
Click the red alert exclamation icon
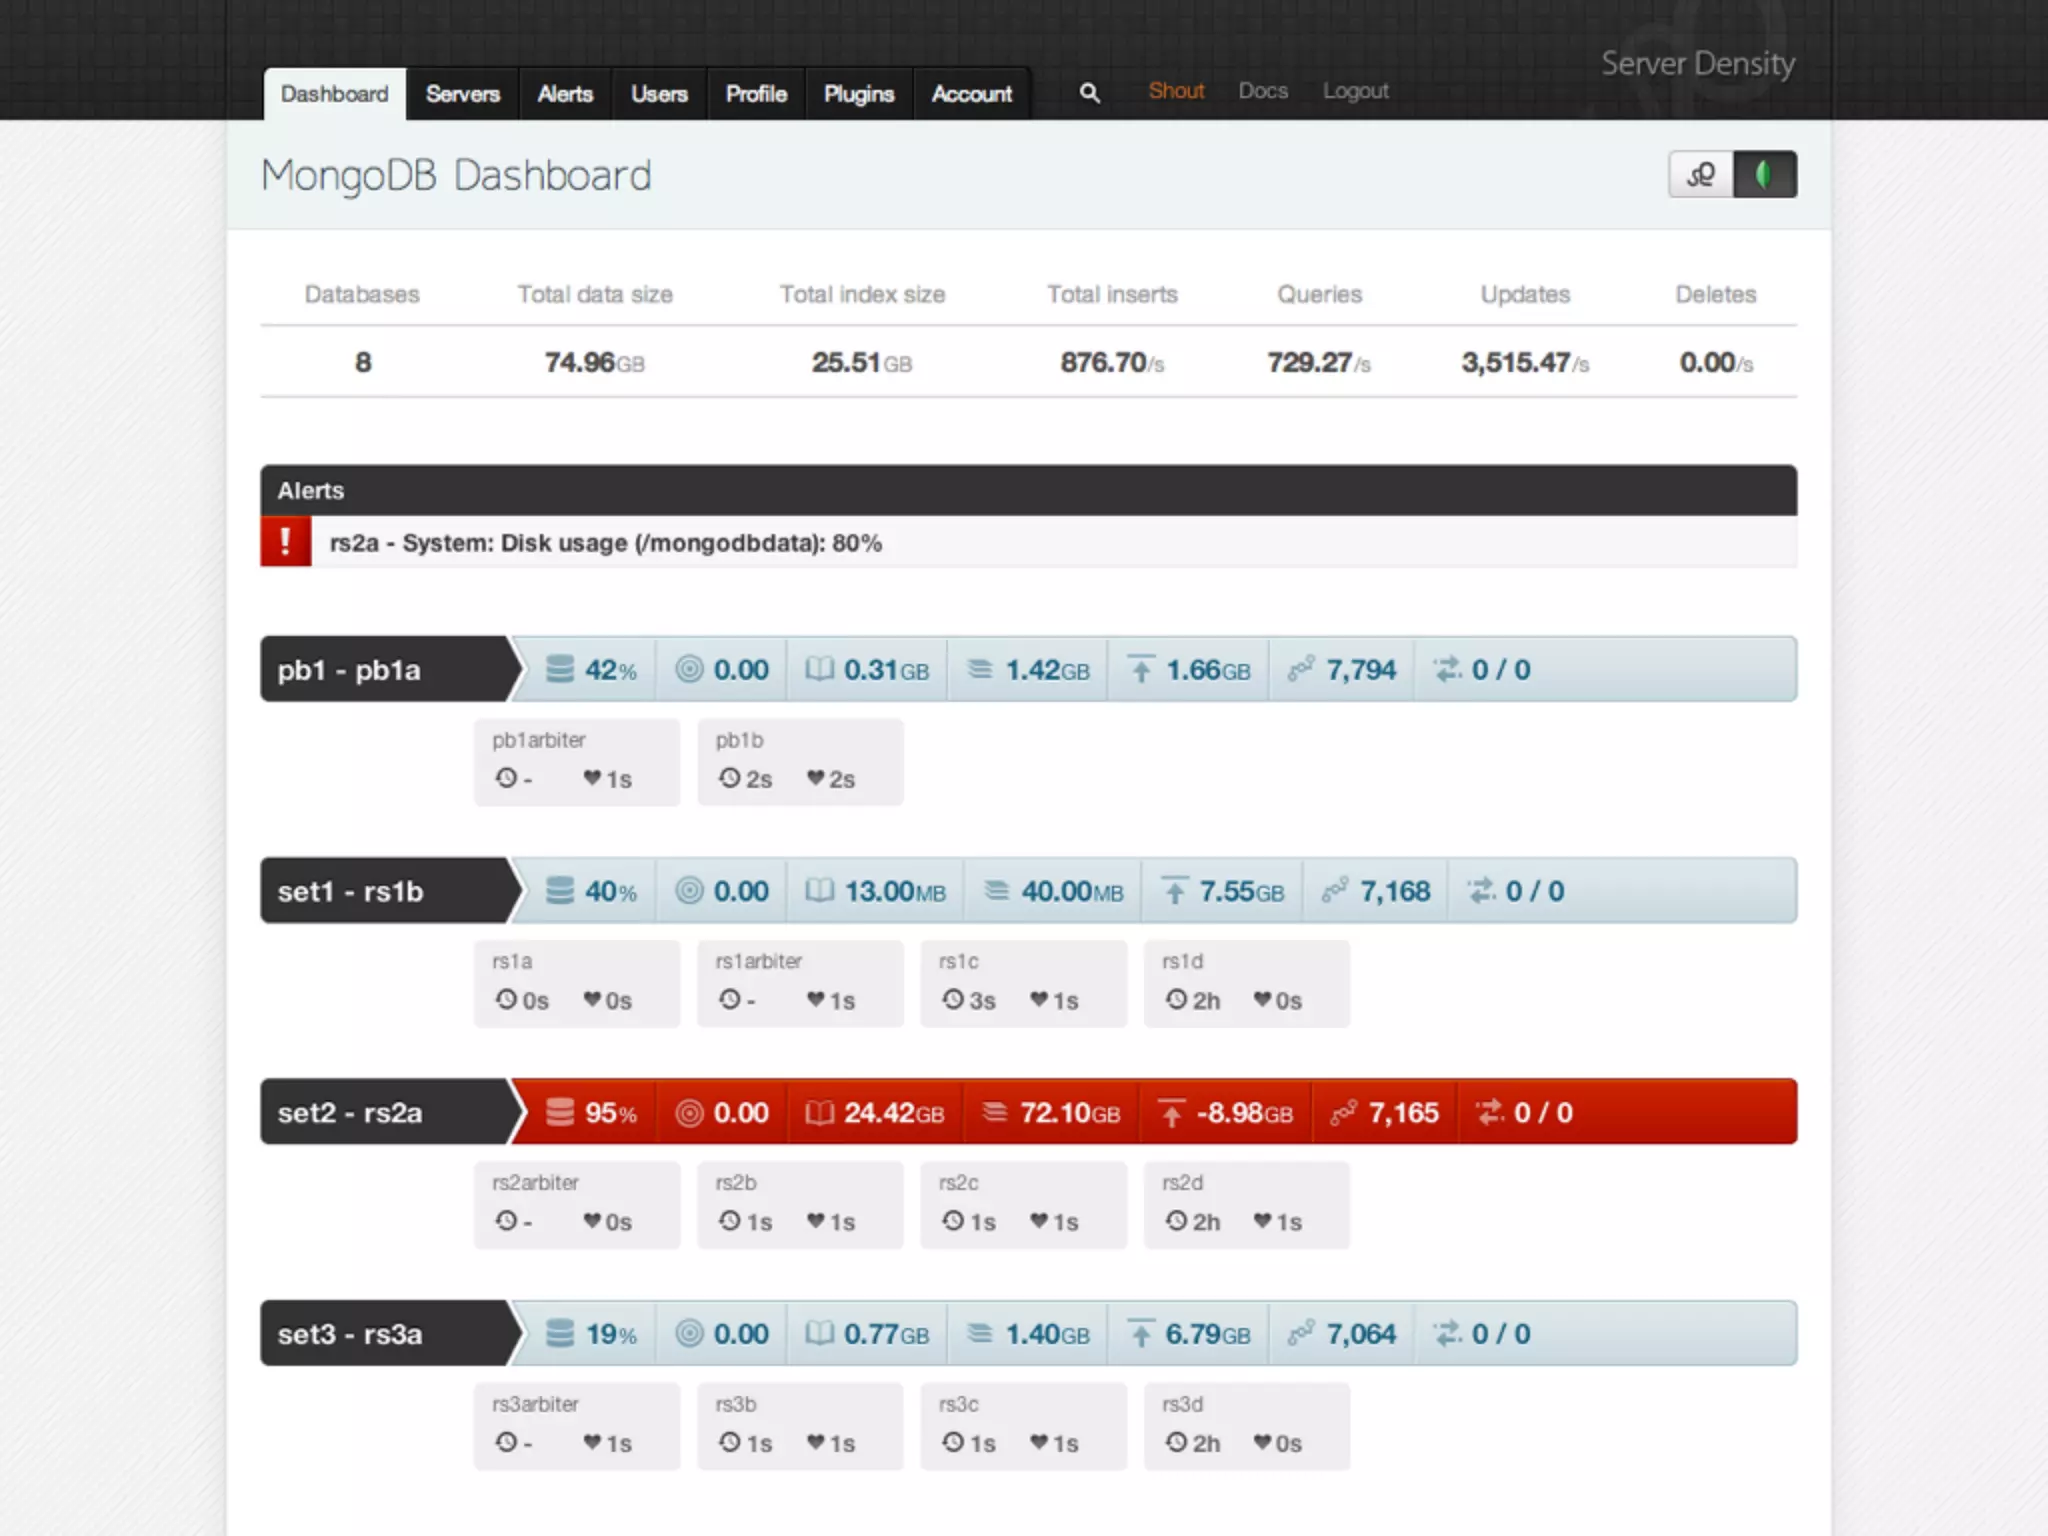click(285, 542)
